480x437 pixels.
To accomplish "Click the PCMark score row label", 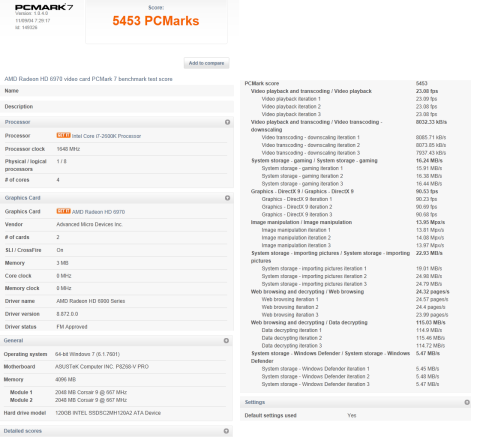I will pos(262,83).
